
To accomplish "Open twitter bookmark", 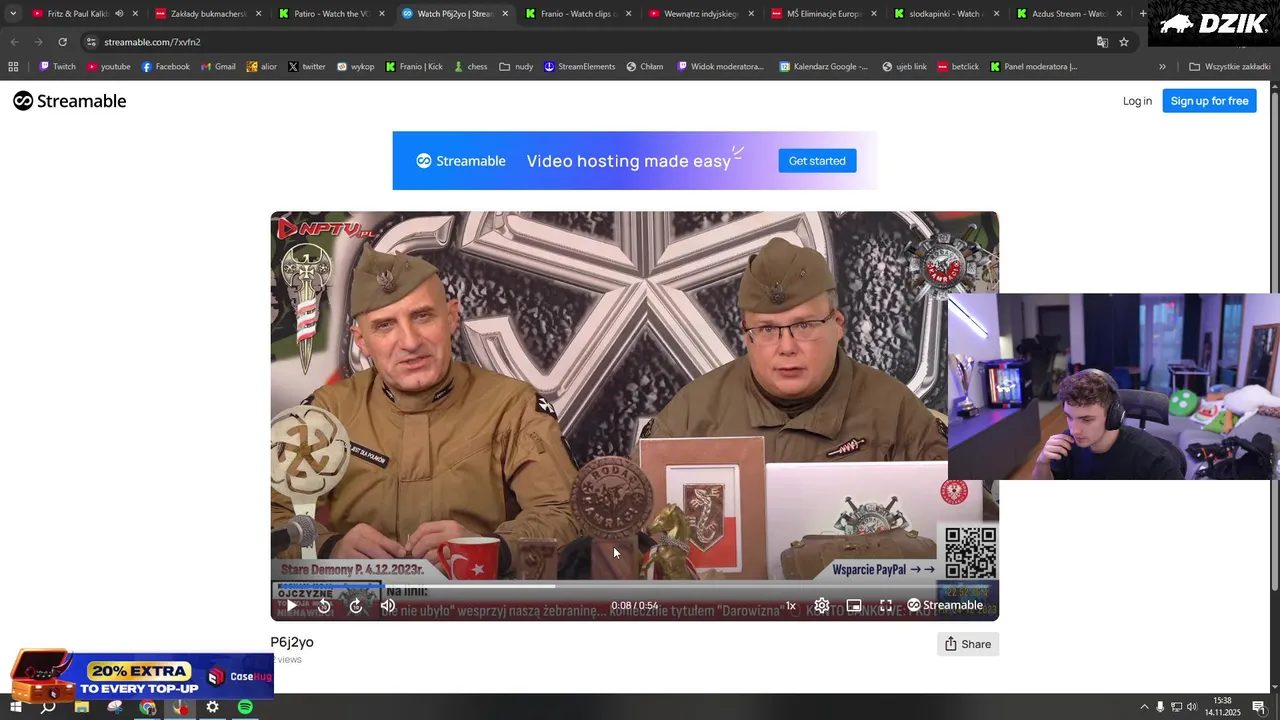I will 306,67.
